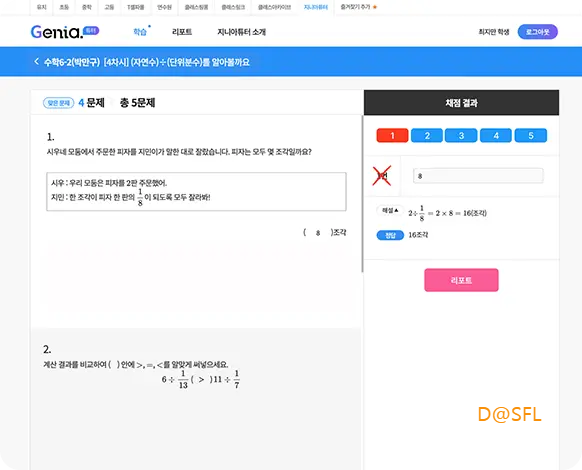Click the lesson title 수학6-2(박만구) [4차시]

point(147,62)
